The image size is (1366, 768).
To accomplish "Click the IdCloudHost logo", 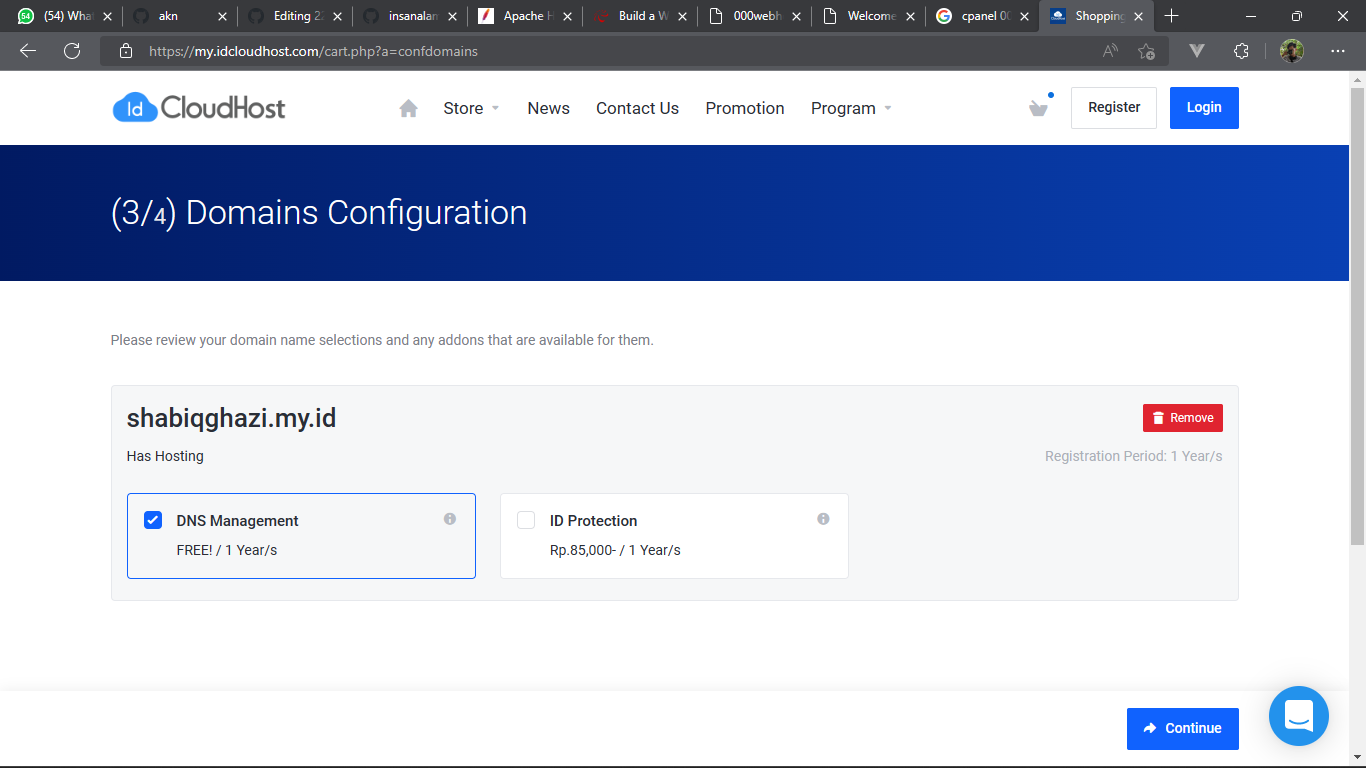I will click(x=198, y=107).
